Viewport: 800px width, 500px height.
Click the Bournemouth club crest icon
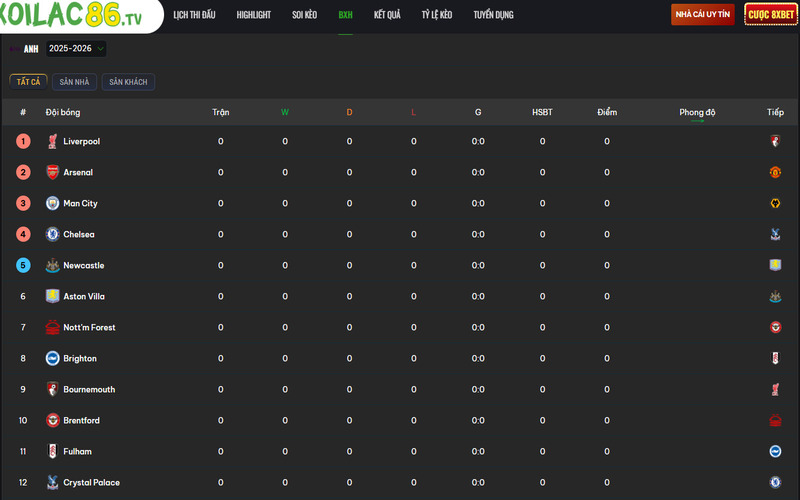pyautogui.click(x=53, y=389)
